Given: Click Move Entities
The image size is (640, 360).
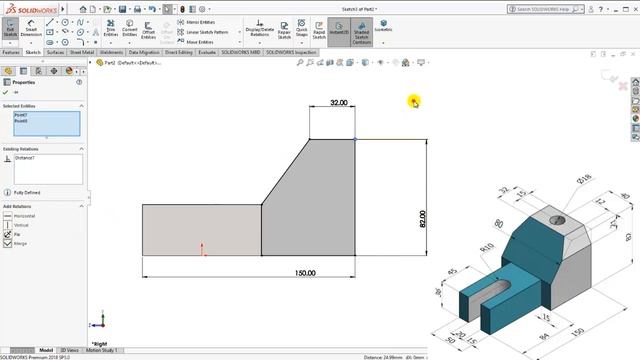Looking at the screenshot, I should pyautogui.click(x=196, y=42).
